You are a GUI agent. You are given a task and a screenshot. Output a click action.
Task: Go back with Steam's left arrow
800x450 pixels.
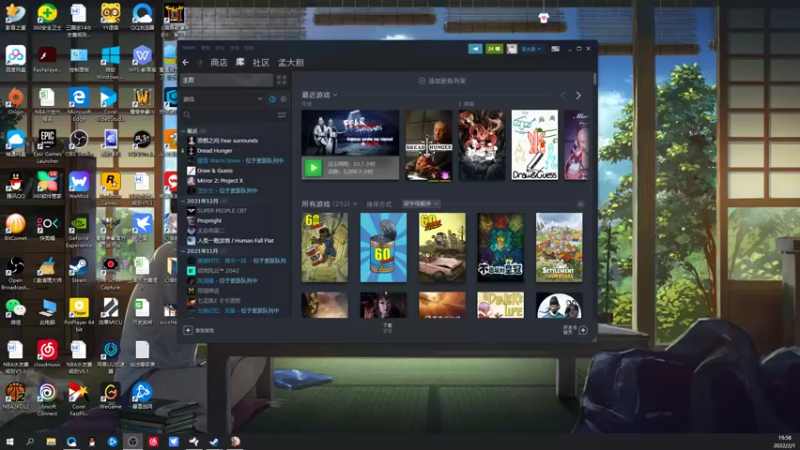click(x=186, y=62)
